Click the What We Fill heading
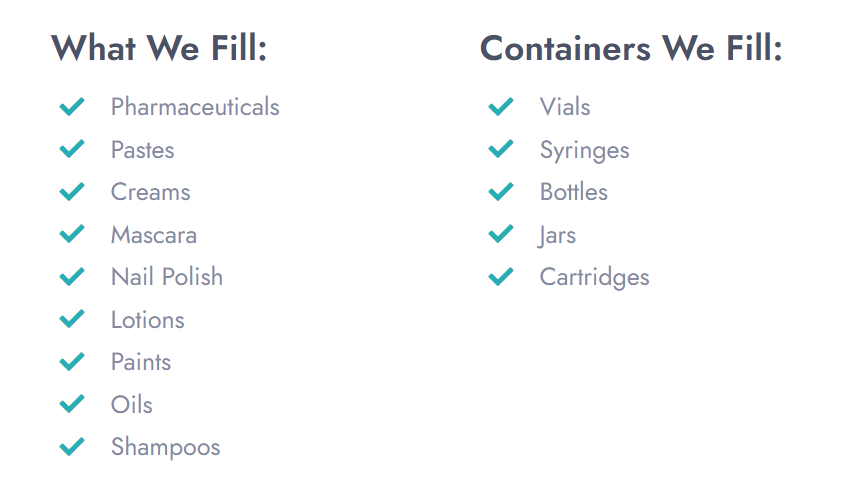The image size is (845, 504). pyautogui.click(x=159, y=48)
